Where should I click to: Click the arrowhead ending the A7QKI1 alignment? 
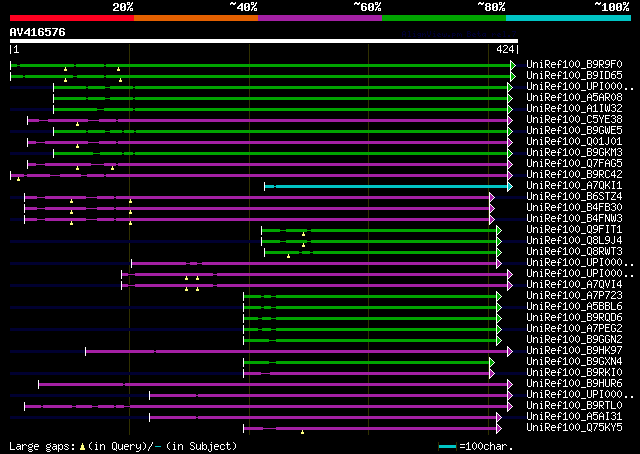click(x=510, y=187)
